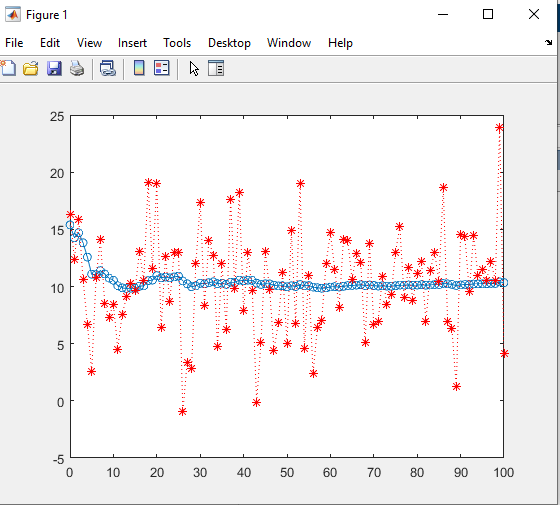Dock the figure using corner arrow
This screenshot has height=505, width=560.
(x=548, y=42)
